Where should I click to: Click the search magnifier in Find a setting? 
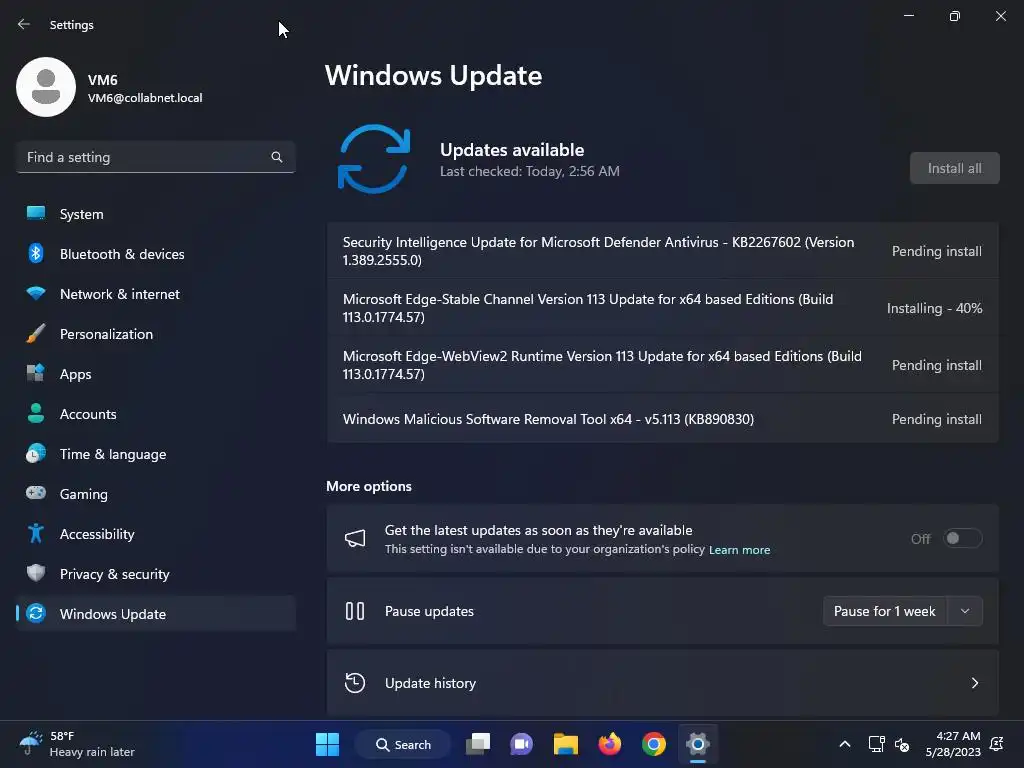277,157
